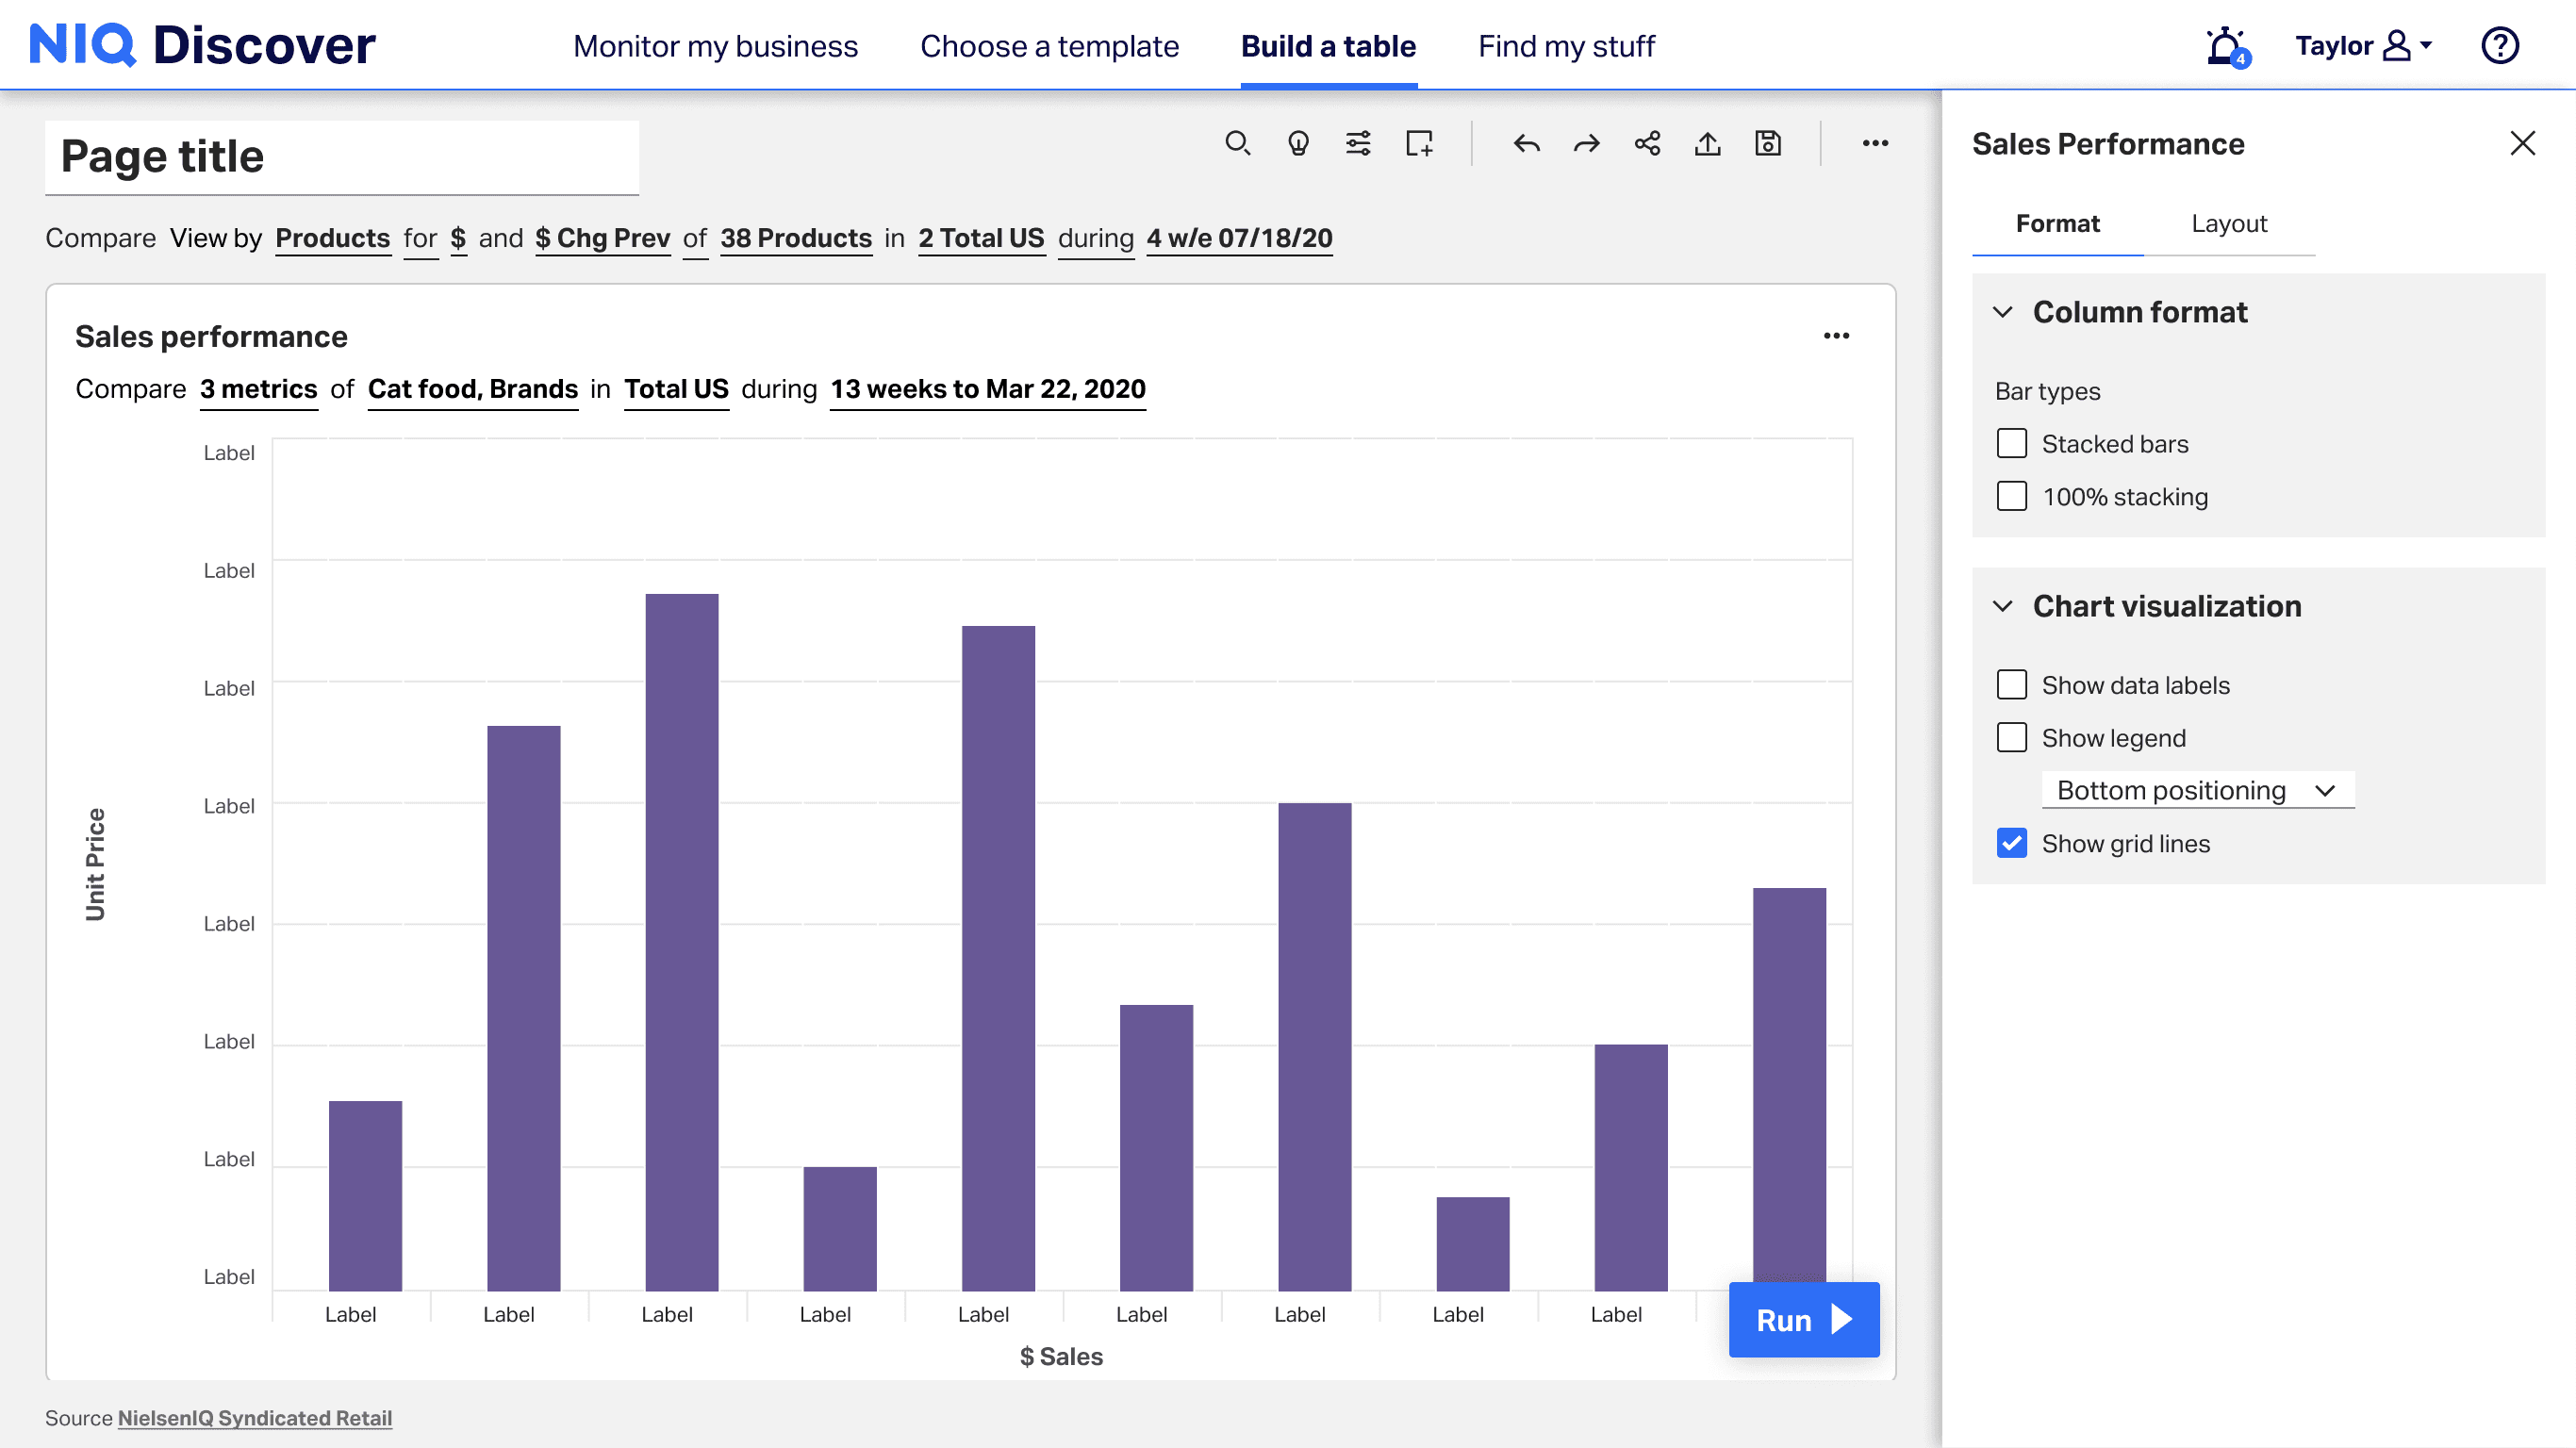Click the export upload icon
Screen dimensions: 2576x1448
click(1707, 144)
